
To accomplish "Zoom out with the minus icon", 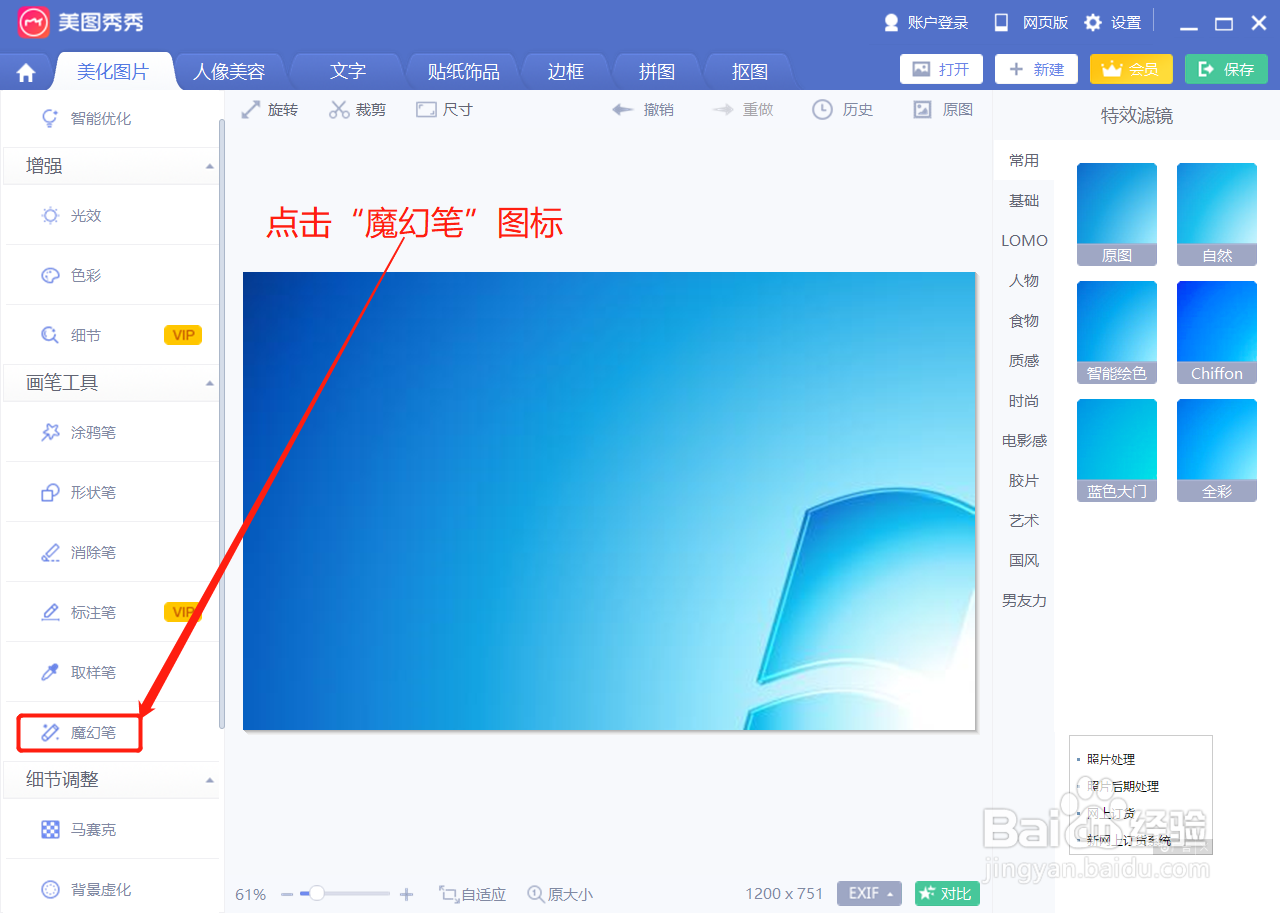I will coord(287,894).
